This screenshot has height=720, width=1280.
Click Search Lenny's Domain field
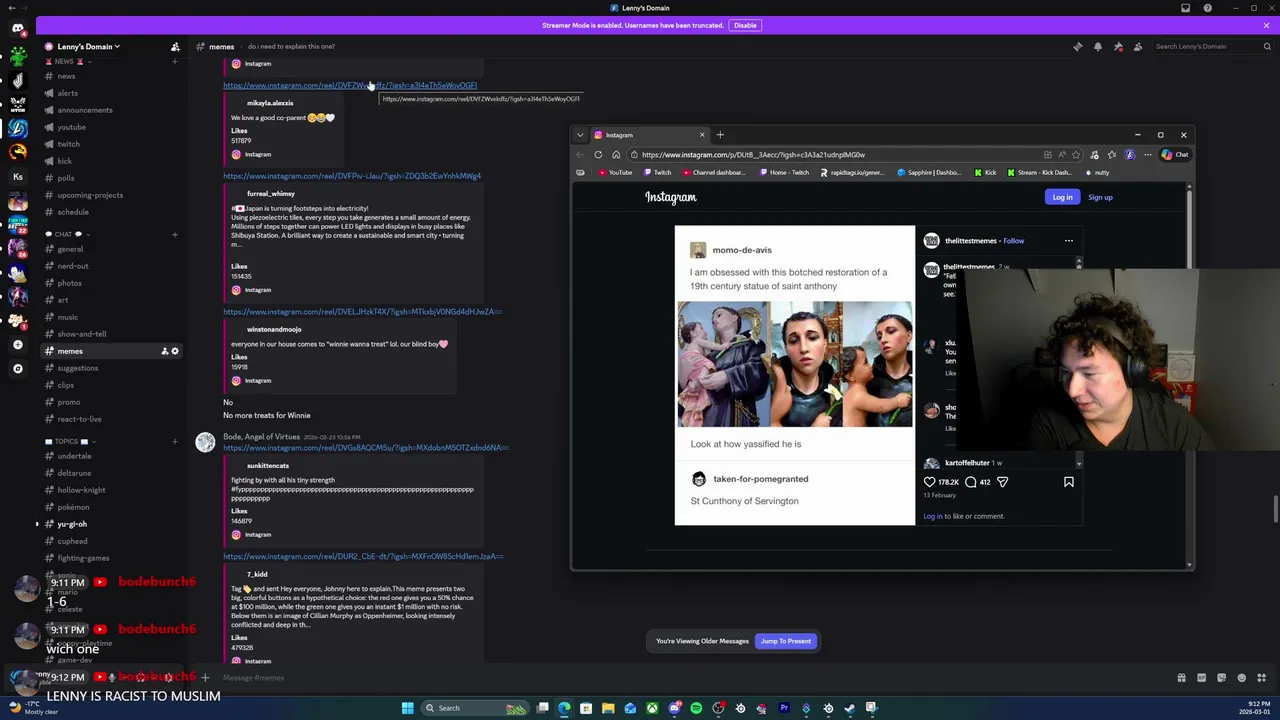[x=1212, y=46]
